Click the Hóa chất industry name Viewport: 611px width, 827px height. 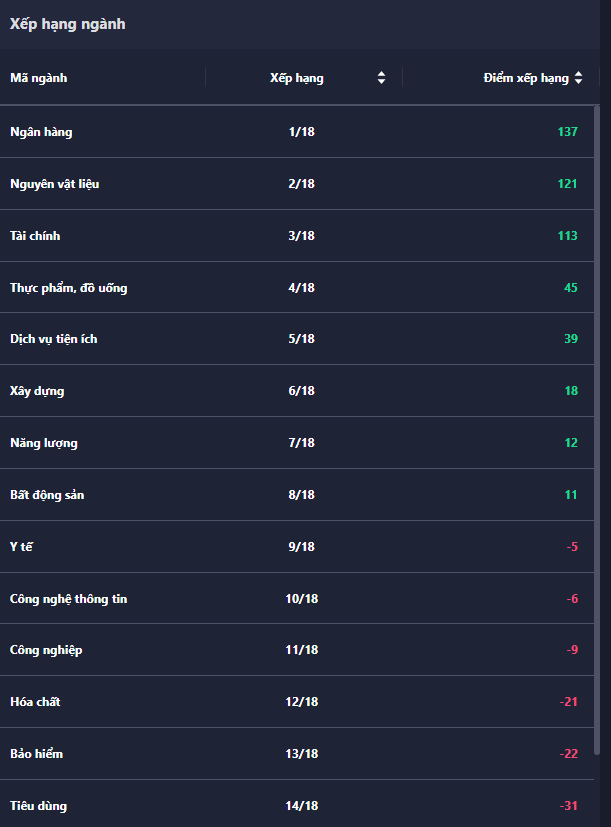35,702
